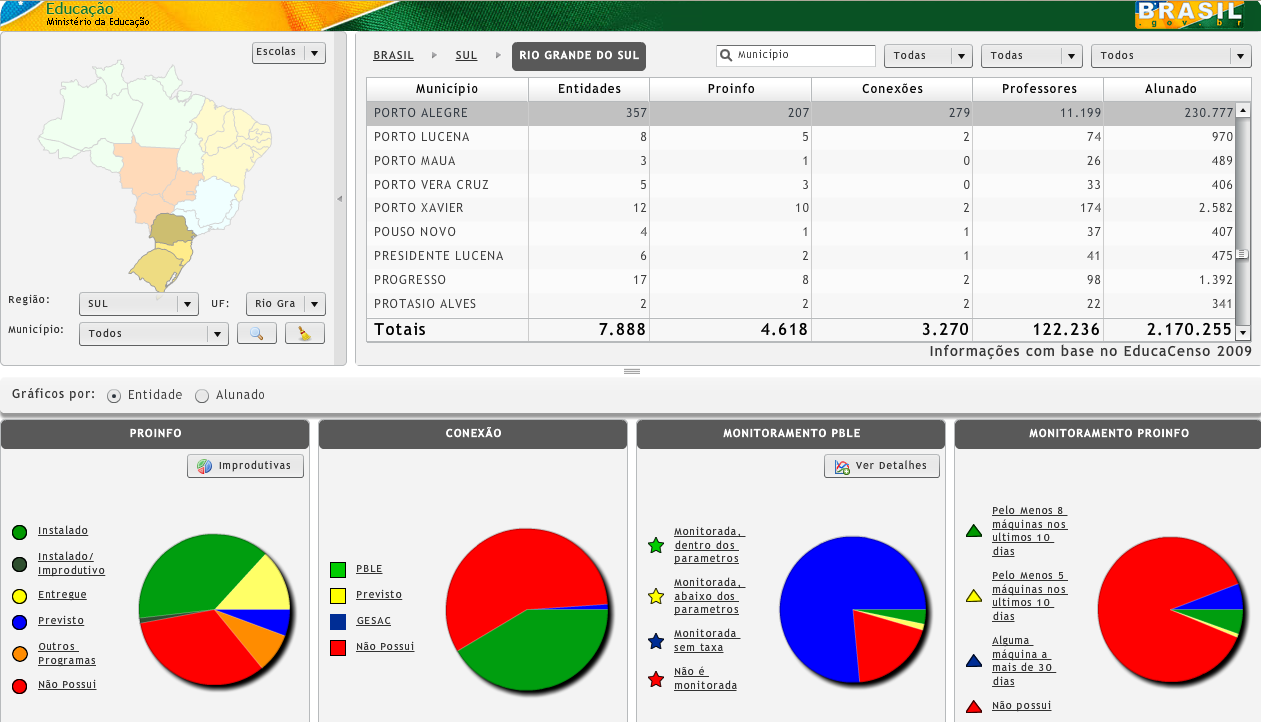Viewport: 1261px width, 722px height.
Task: Click the RIO GRANDE DO SUL breadcrumb
Action: (579, 56)
